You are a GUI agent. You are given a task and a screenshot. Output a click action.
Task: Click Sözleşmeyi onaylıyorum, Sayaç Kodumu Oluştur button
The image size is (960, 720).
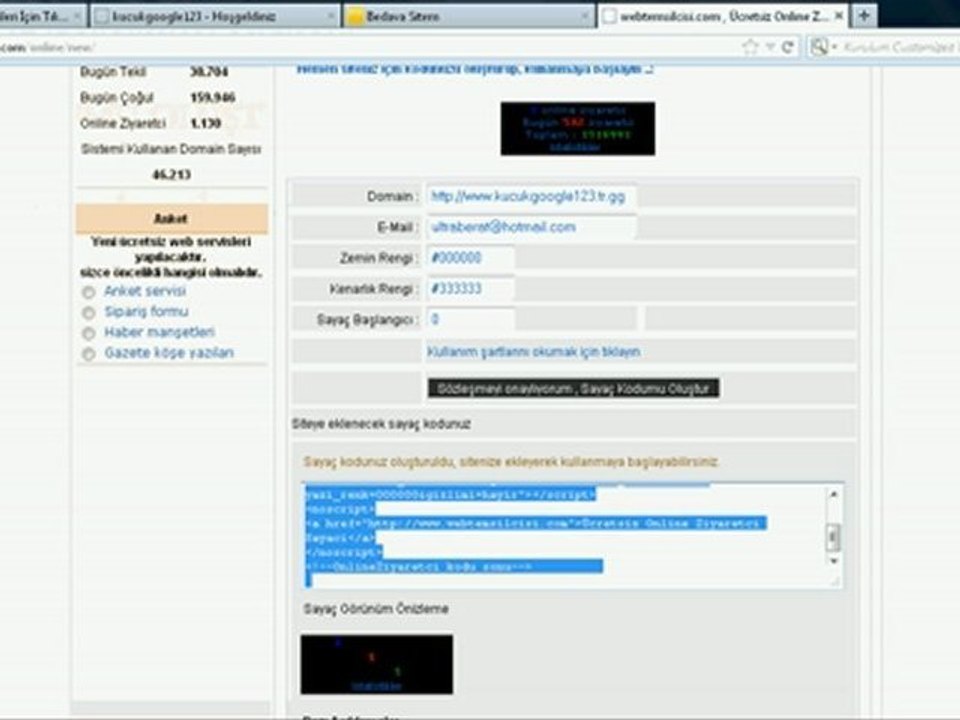(x=573, y=388)
